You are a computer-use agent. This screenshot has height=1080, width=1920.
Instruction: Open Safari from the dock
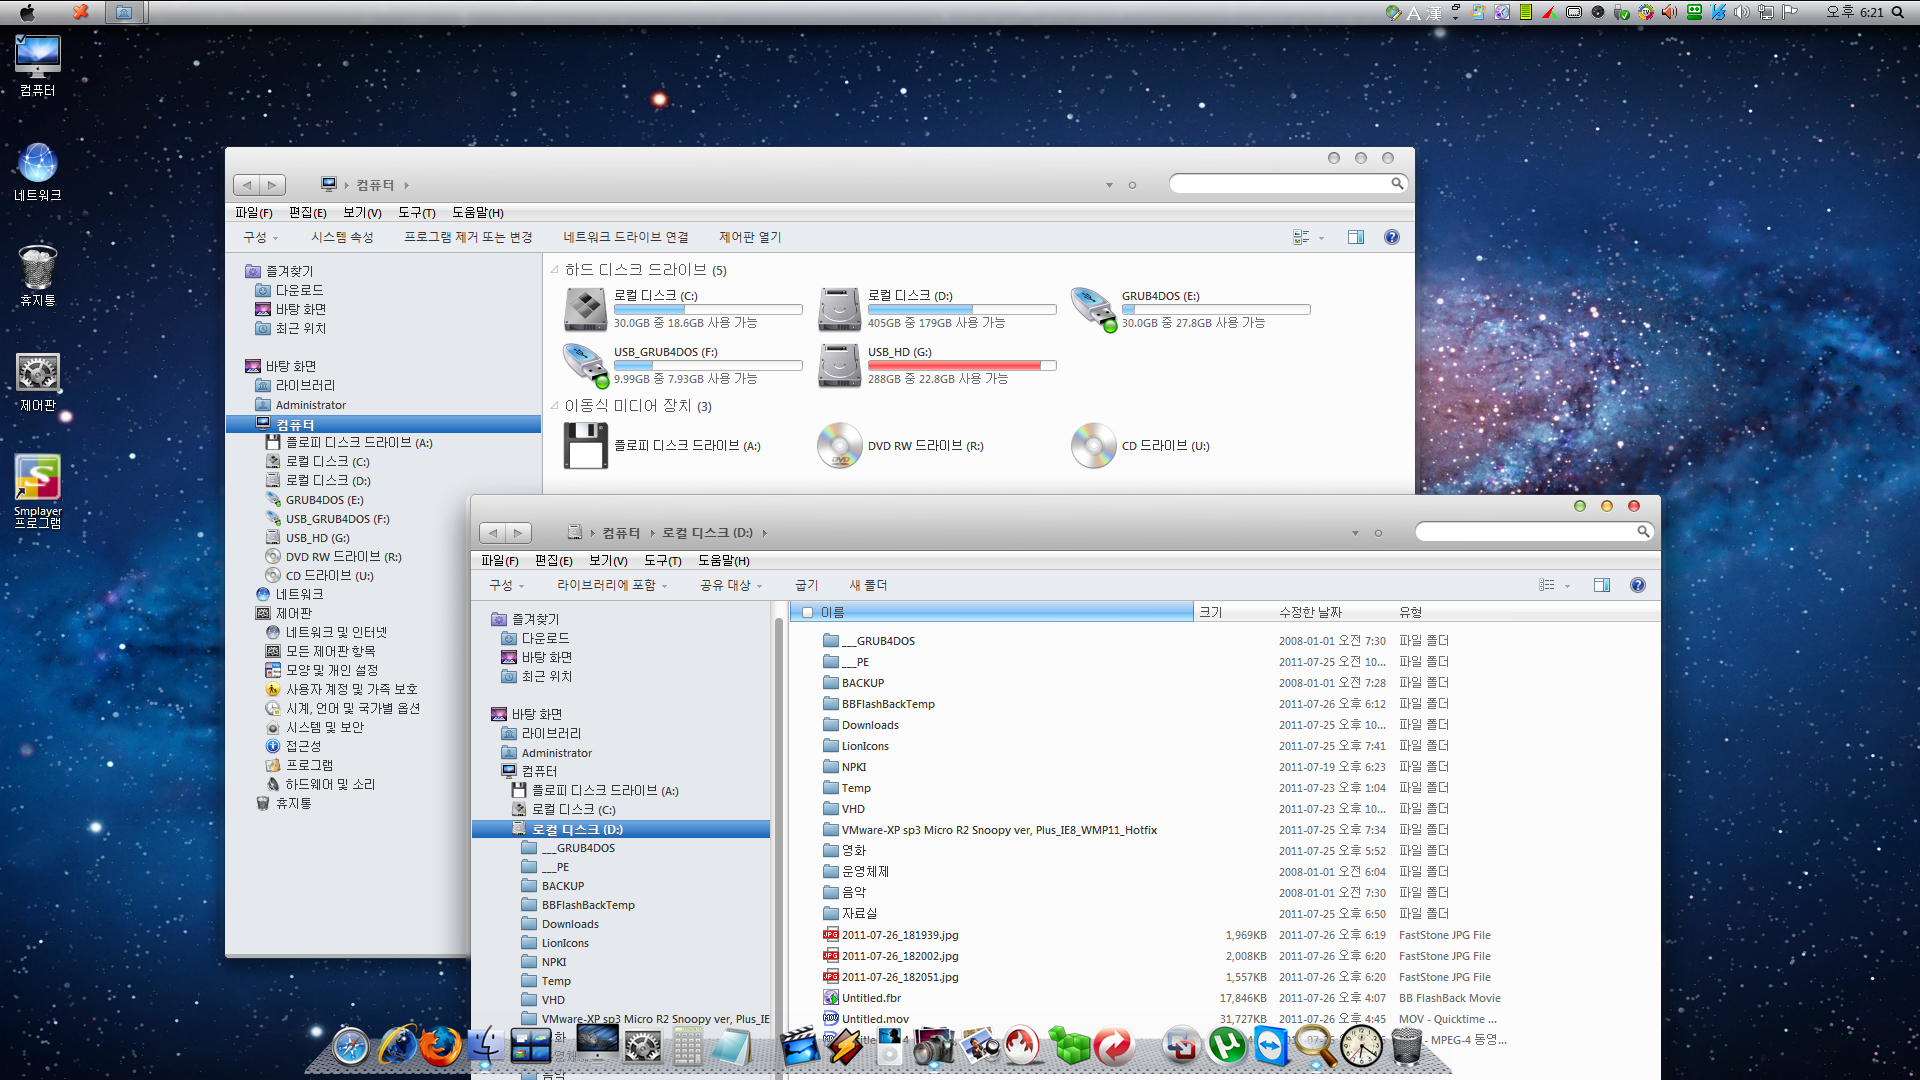[351, 1046]
